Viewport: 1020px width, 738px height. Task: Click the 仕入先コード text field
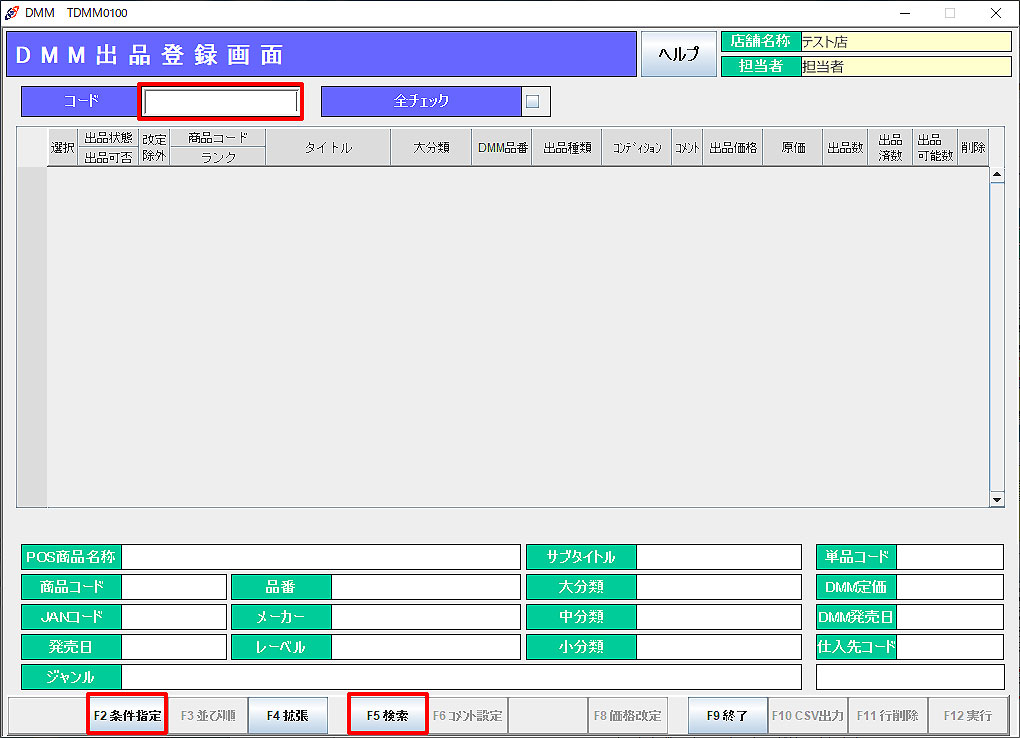[949, 647]
